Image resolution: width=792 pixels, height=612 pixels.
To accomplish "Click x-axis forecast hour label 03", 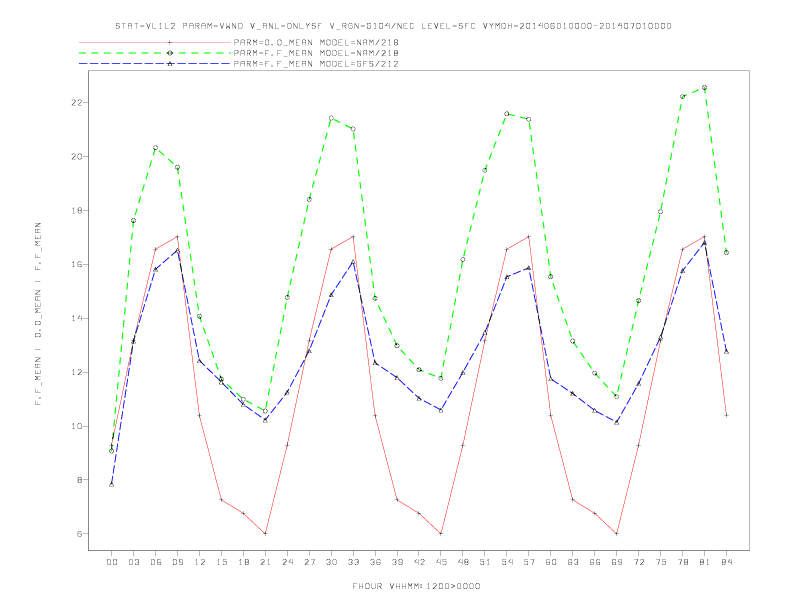I will tap(133, 562).
